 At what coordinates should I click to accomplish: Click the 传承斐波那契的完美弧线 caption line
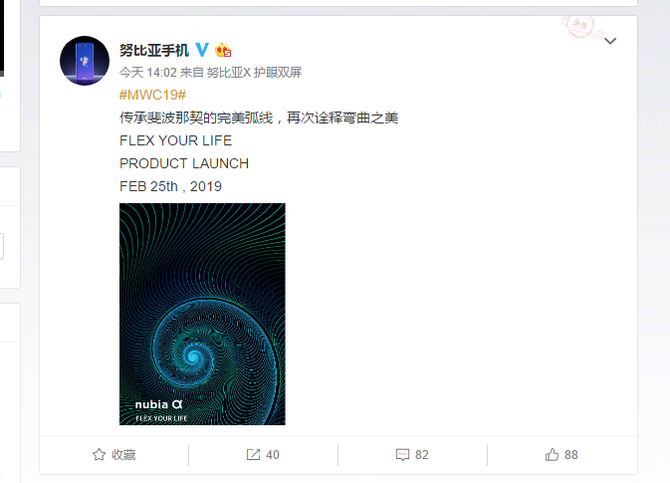[196, 118]
